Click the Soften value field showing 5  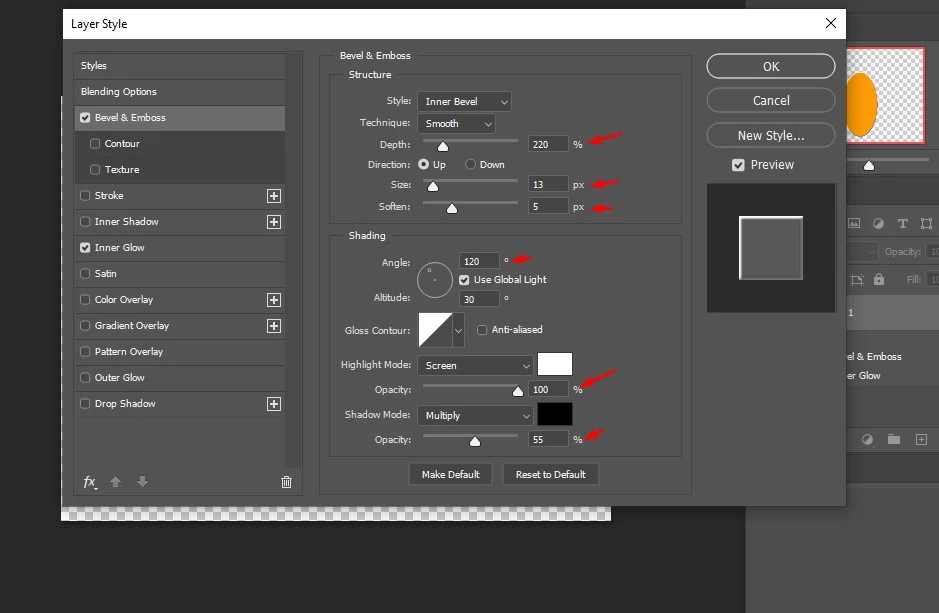tap(548, 207)
